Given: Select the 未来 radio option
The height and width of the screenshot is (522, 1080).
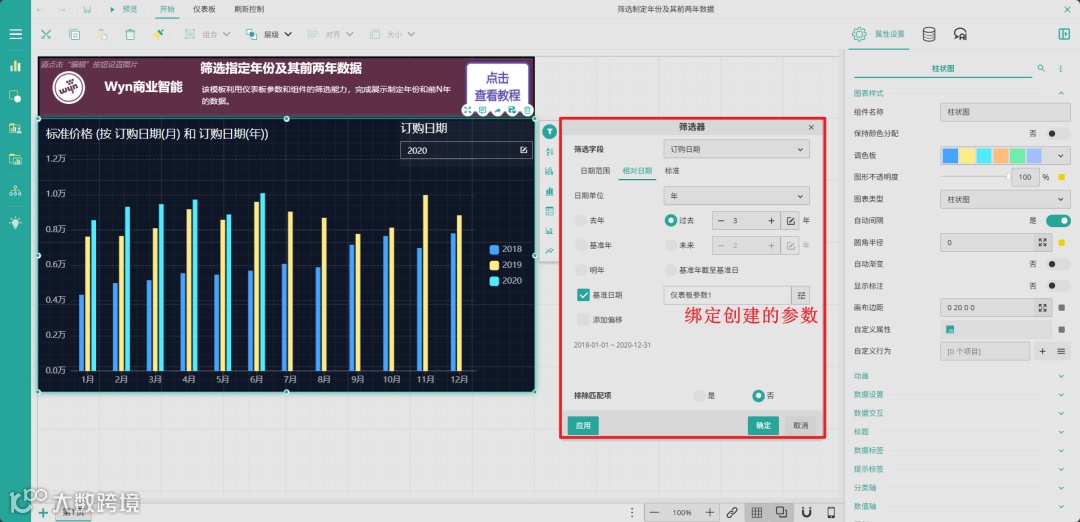Looking at the screenshot, I should pyautogui.click(x=670, y=245).
